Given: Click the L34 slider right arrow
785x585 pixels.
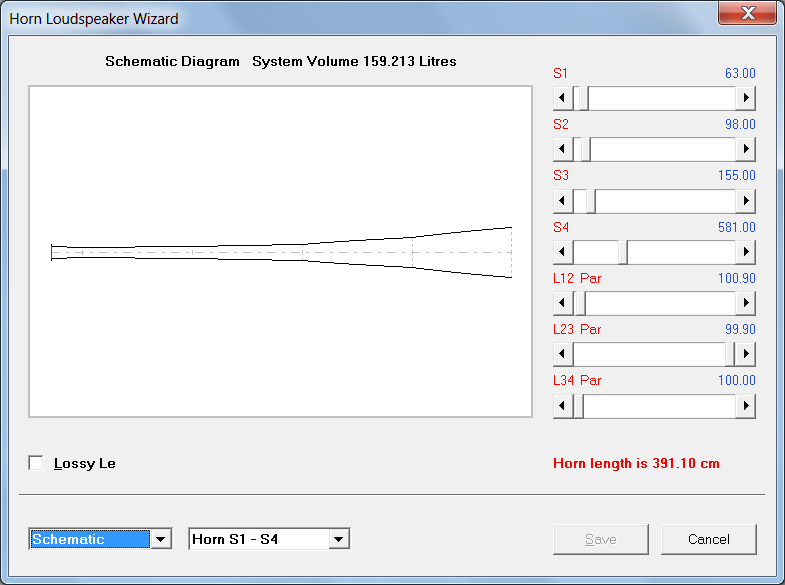Looking at the screenshot, I should [745, 406].
